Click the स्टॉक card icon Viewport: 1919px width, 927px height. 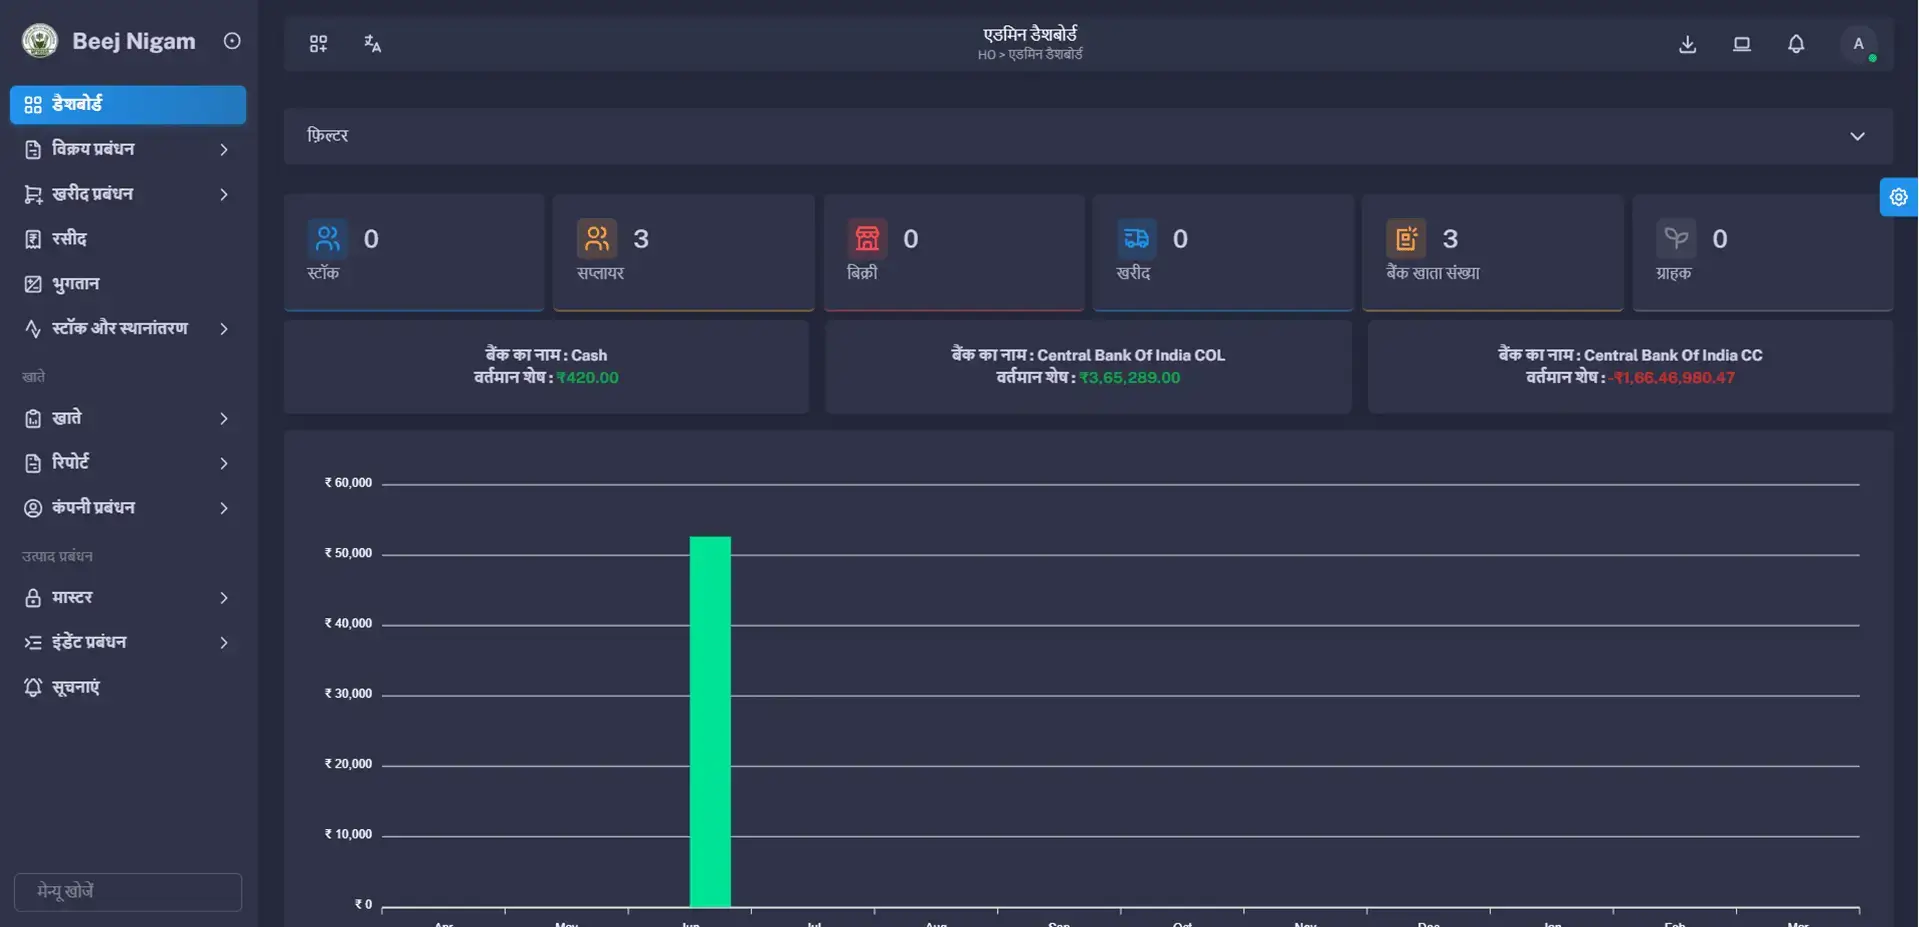[328, 238]
